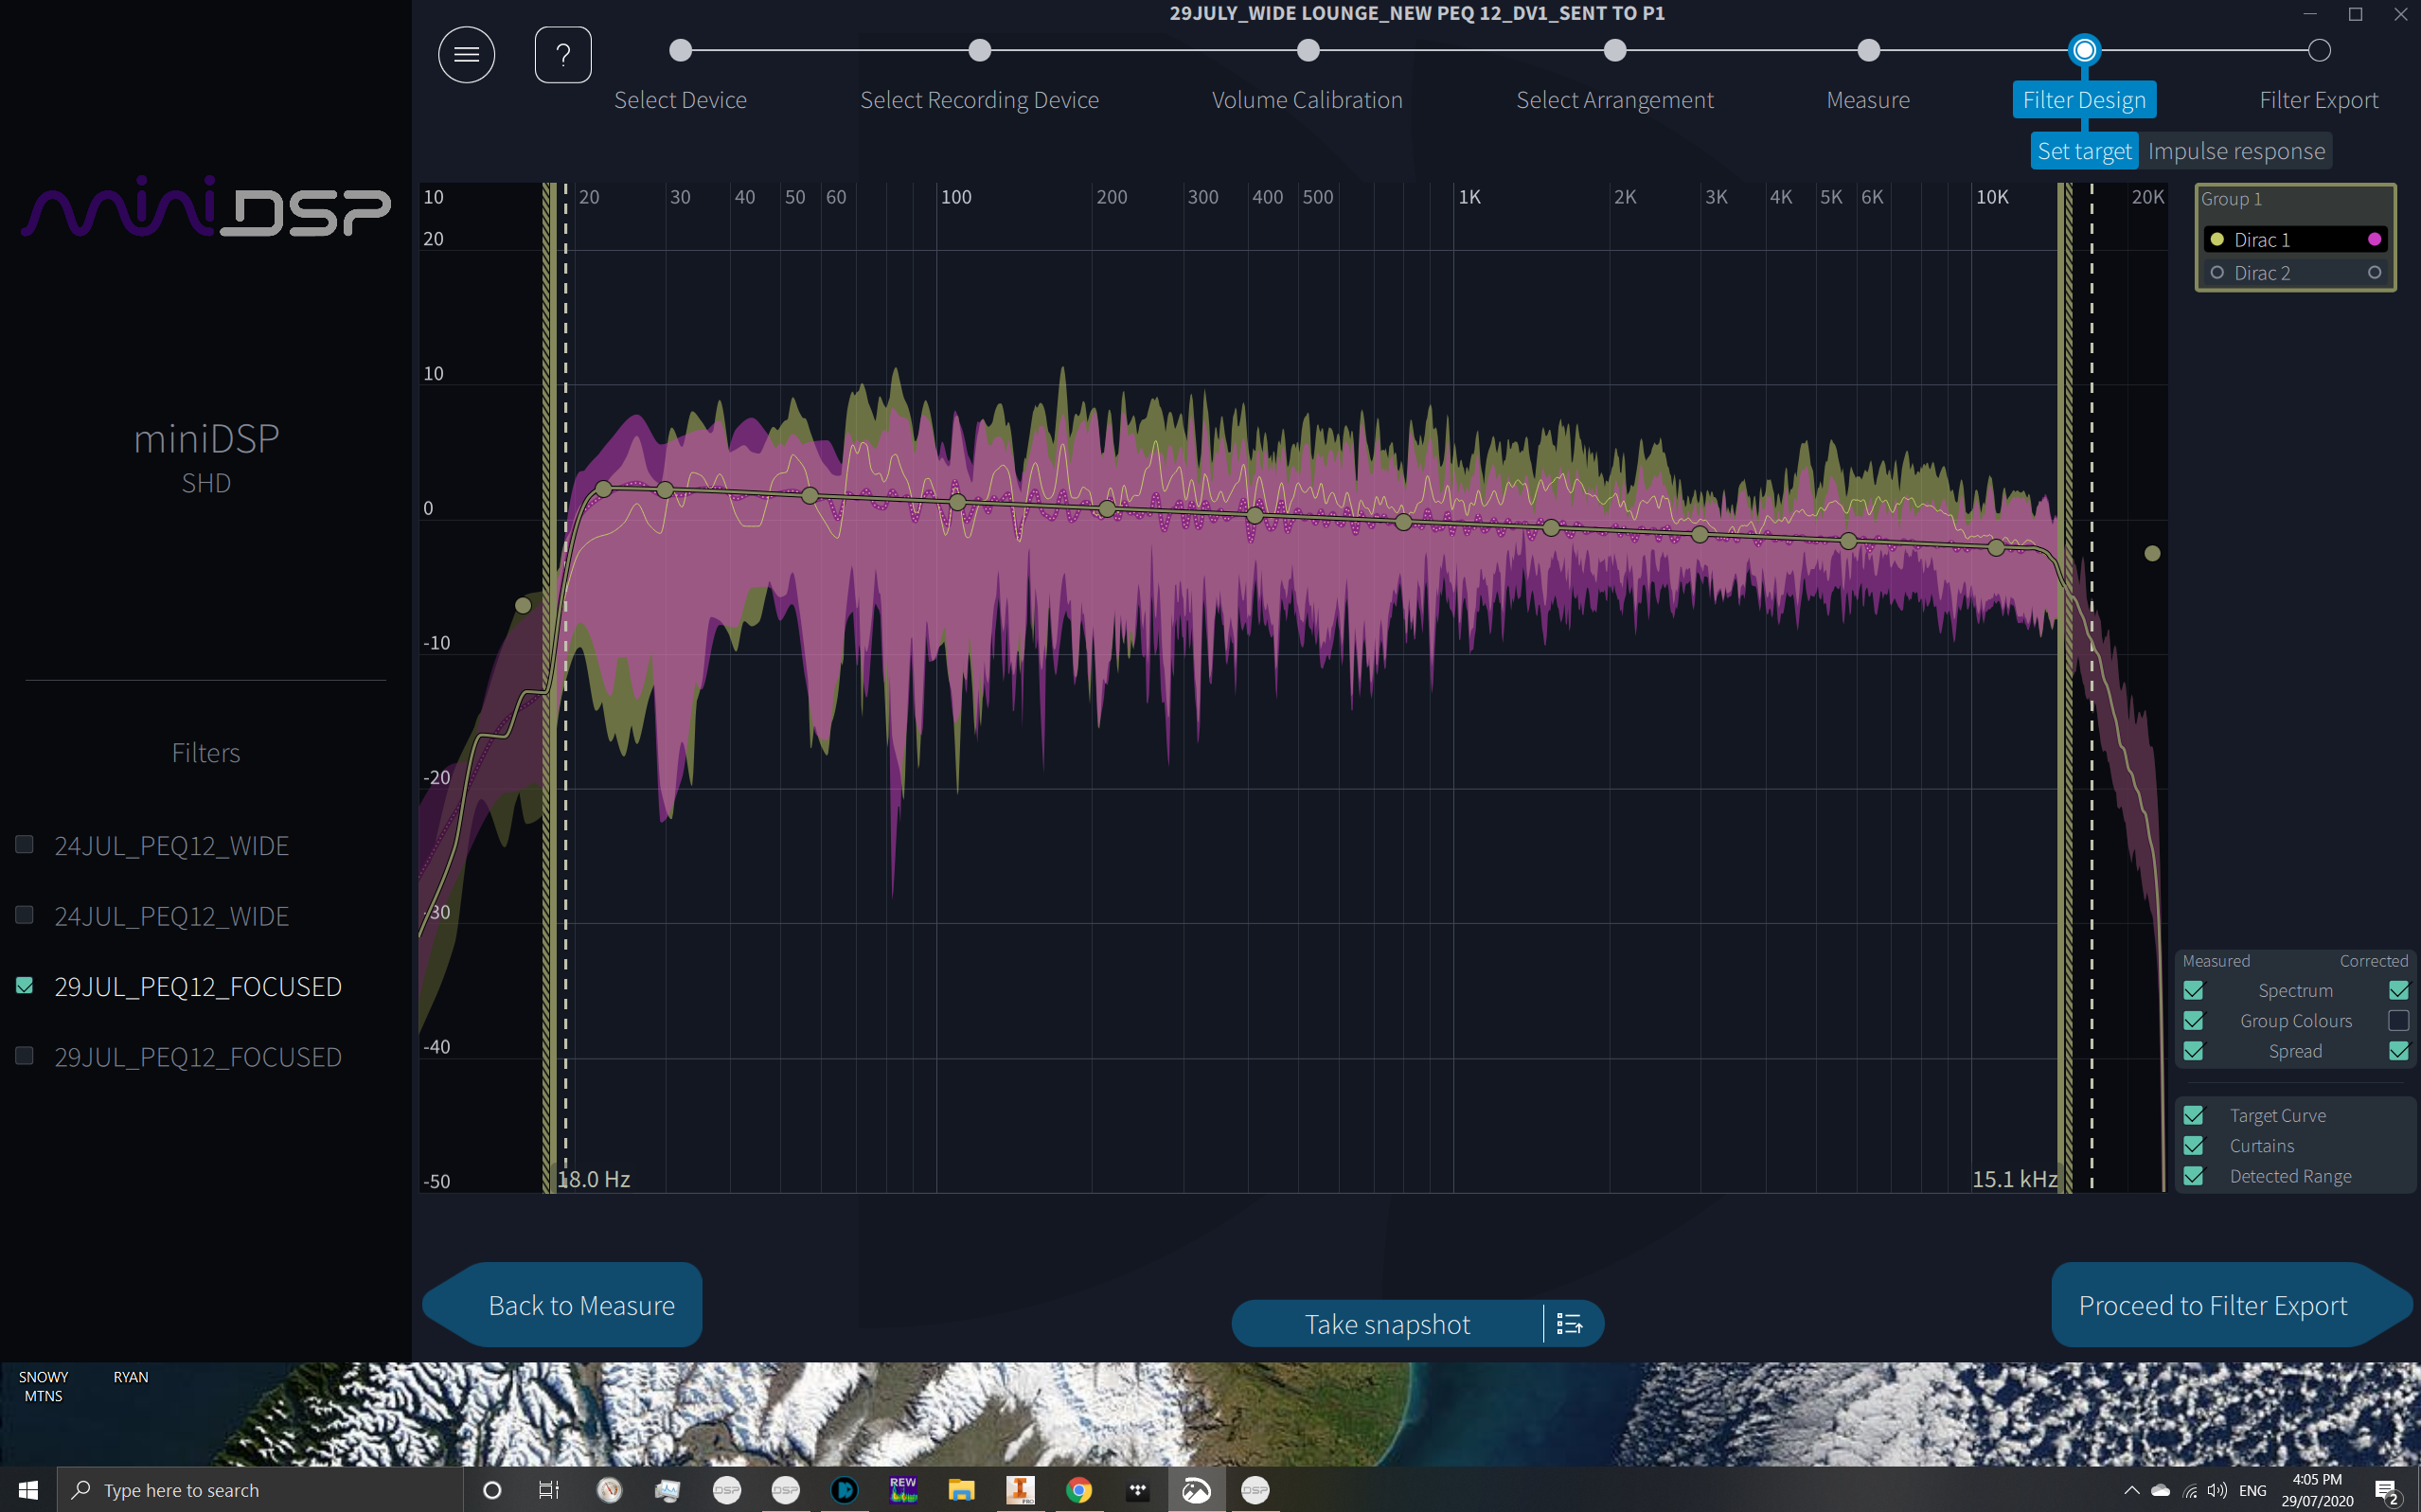Go to the Measure step
This screenshot has height=1512, width=2421.
click(x=1868, y=99)
